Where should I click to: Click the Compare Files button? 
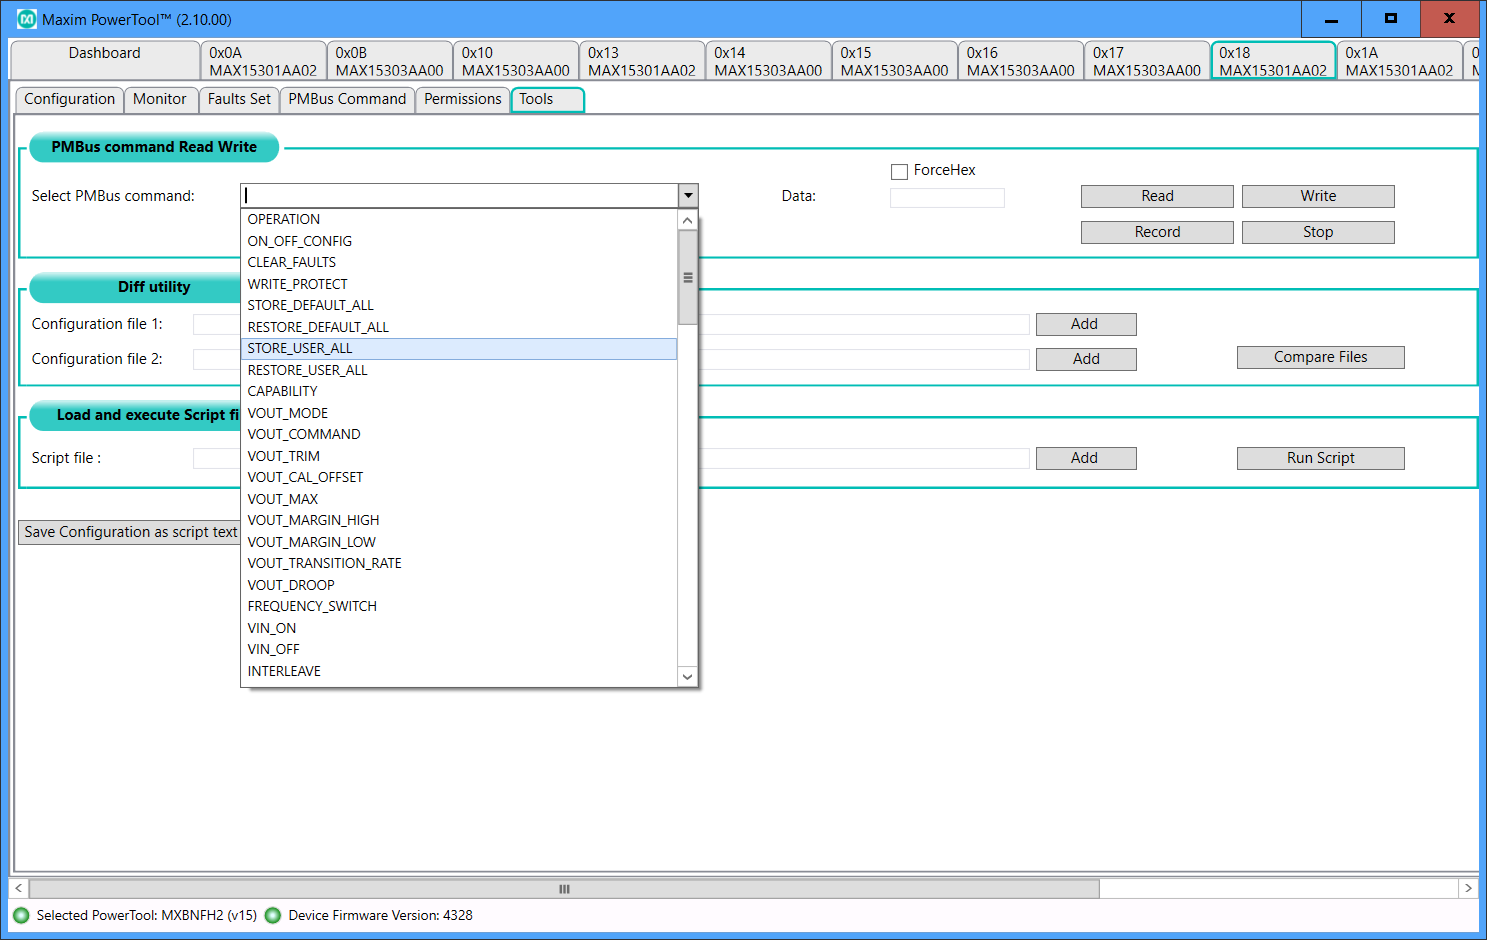(1320, 357)
